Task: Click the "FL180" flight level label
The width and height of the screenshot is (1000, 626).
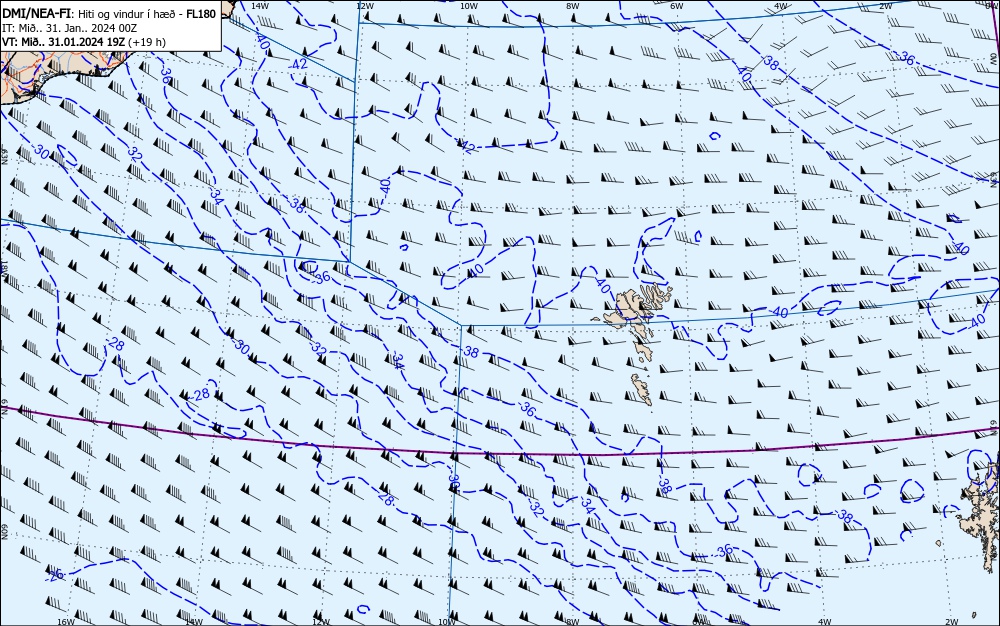Action: 202,14
